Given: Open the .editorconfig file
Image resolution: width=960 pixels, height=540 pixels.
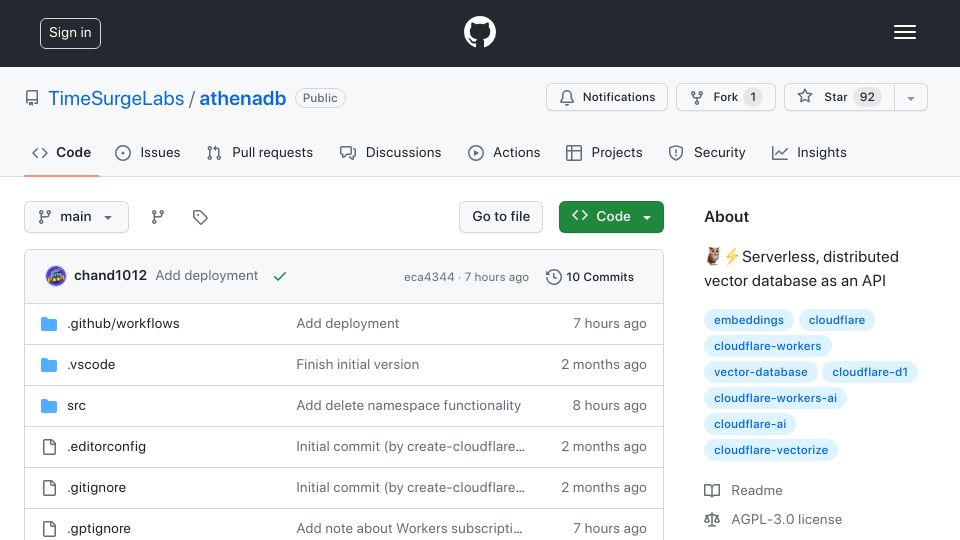Looking at the screenshot, I should click(107, 446).
